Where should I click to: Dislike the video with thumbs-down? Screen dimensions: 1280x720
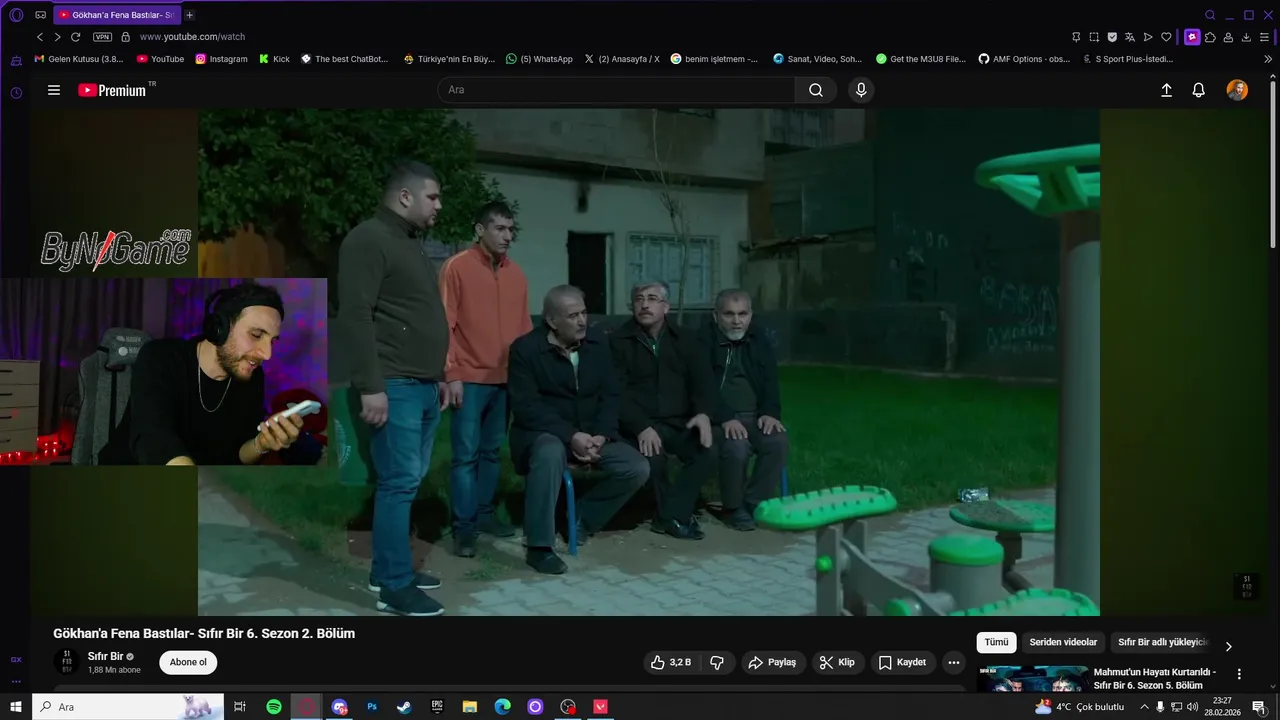point(716,662)
